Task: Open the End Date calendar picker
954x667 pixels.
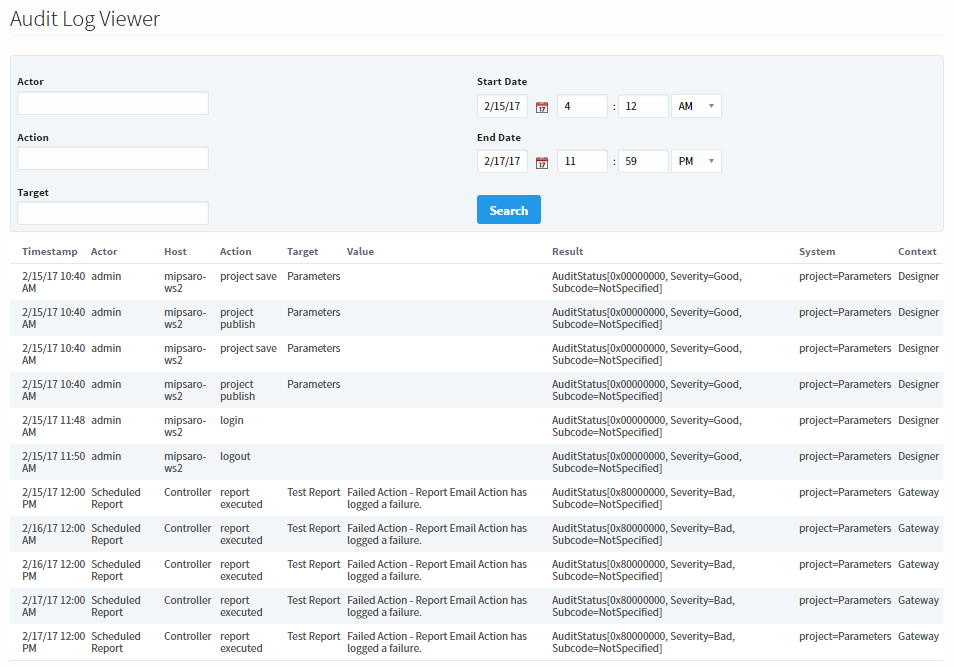Action: (541, 161)
